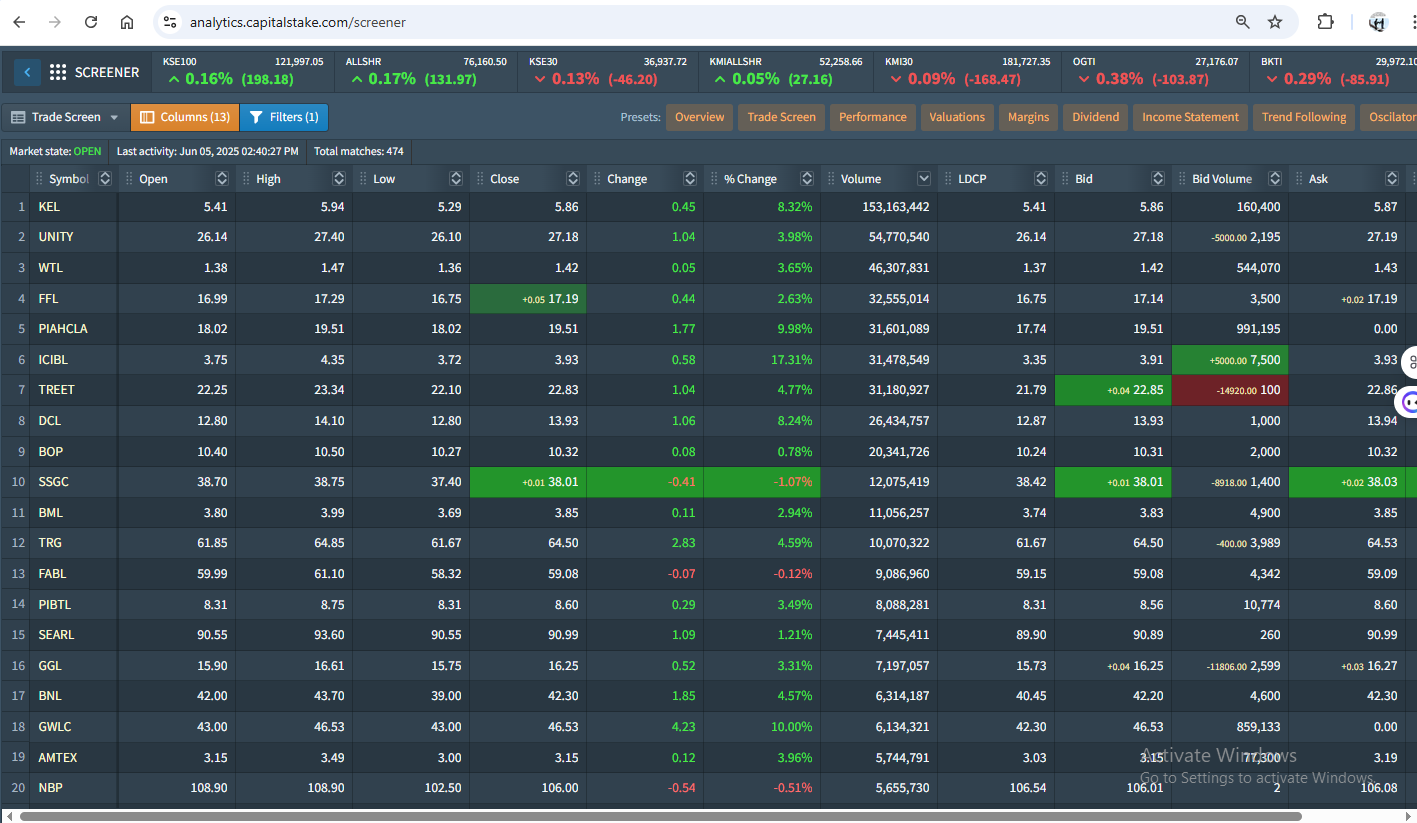This screenshot has height=823, width=1417.
Task: Open the KSE100 index ticker
Action: coord(243,71)
